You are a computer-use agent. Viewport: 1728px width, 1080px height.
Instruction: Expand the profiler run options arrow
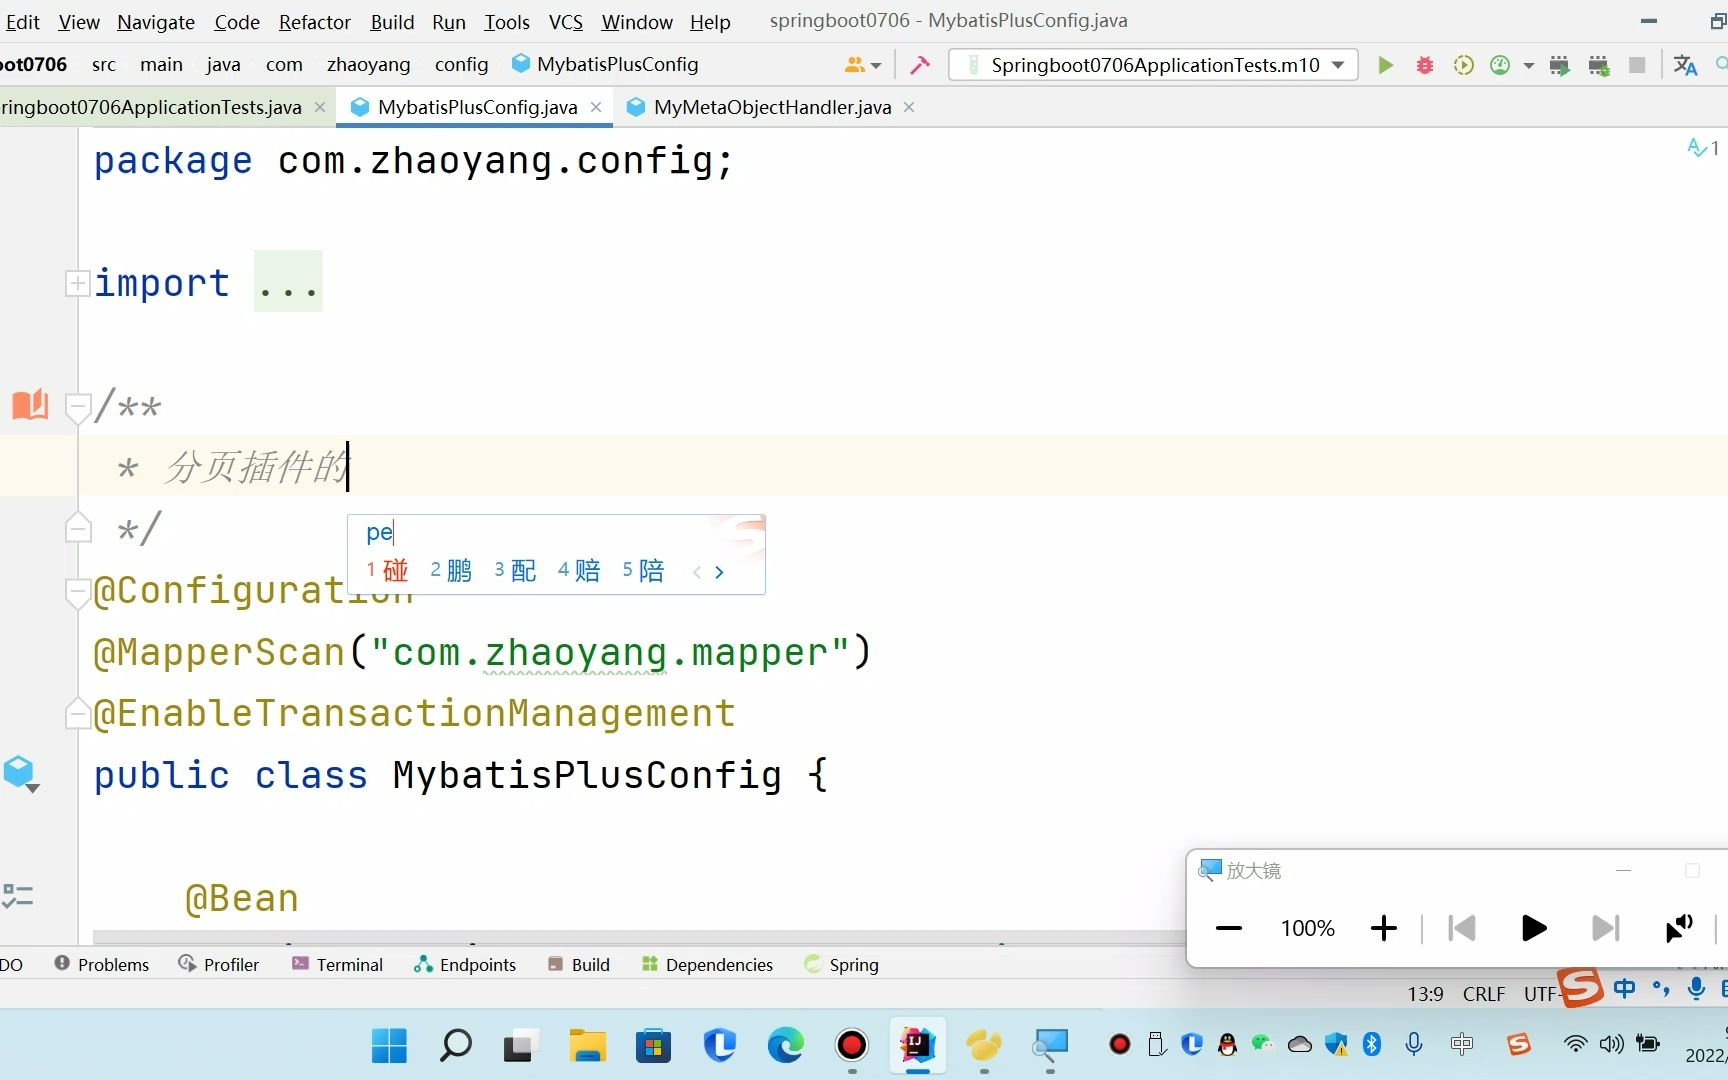coord(1528,66)
